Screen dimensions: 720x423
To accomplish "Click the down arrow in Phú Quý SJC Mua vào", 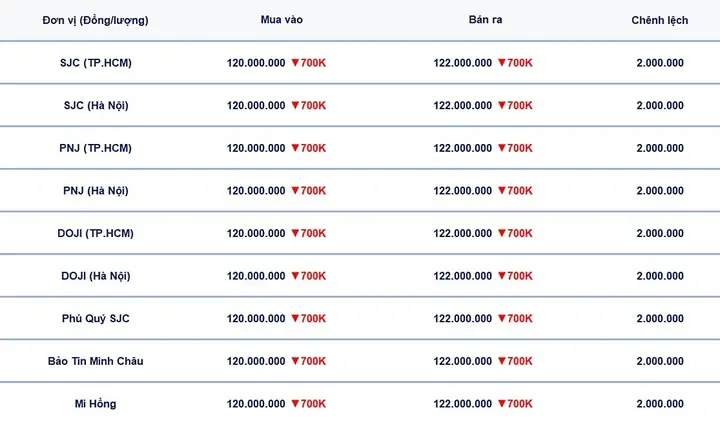I will pos(295,318).
